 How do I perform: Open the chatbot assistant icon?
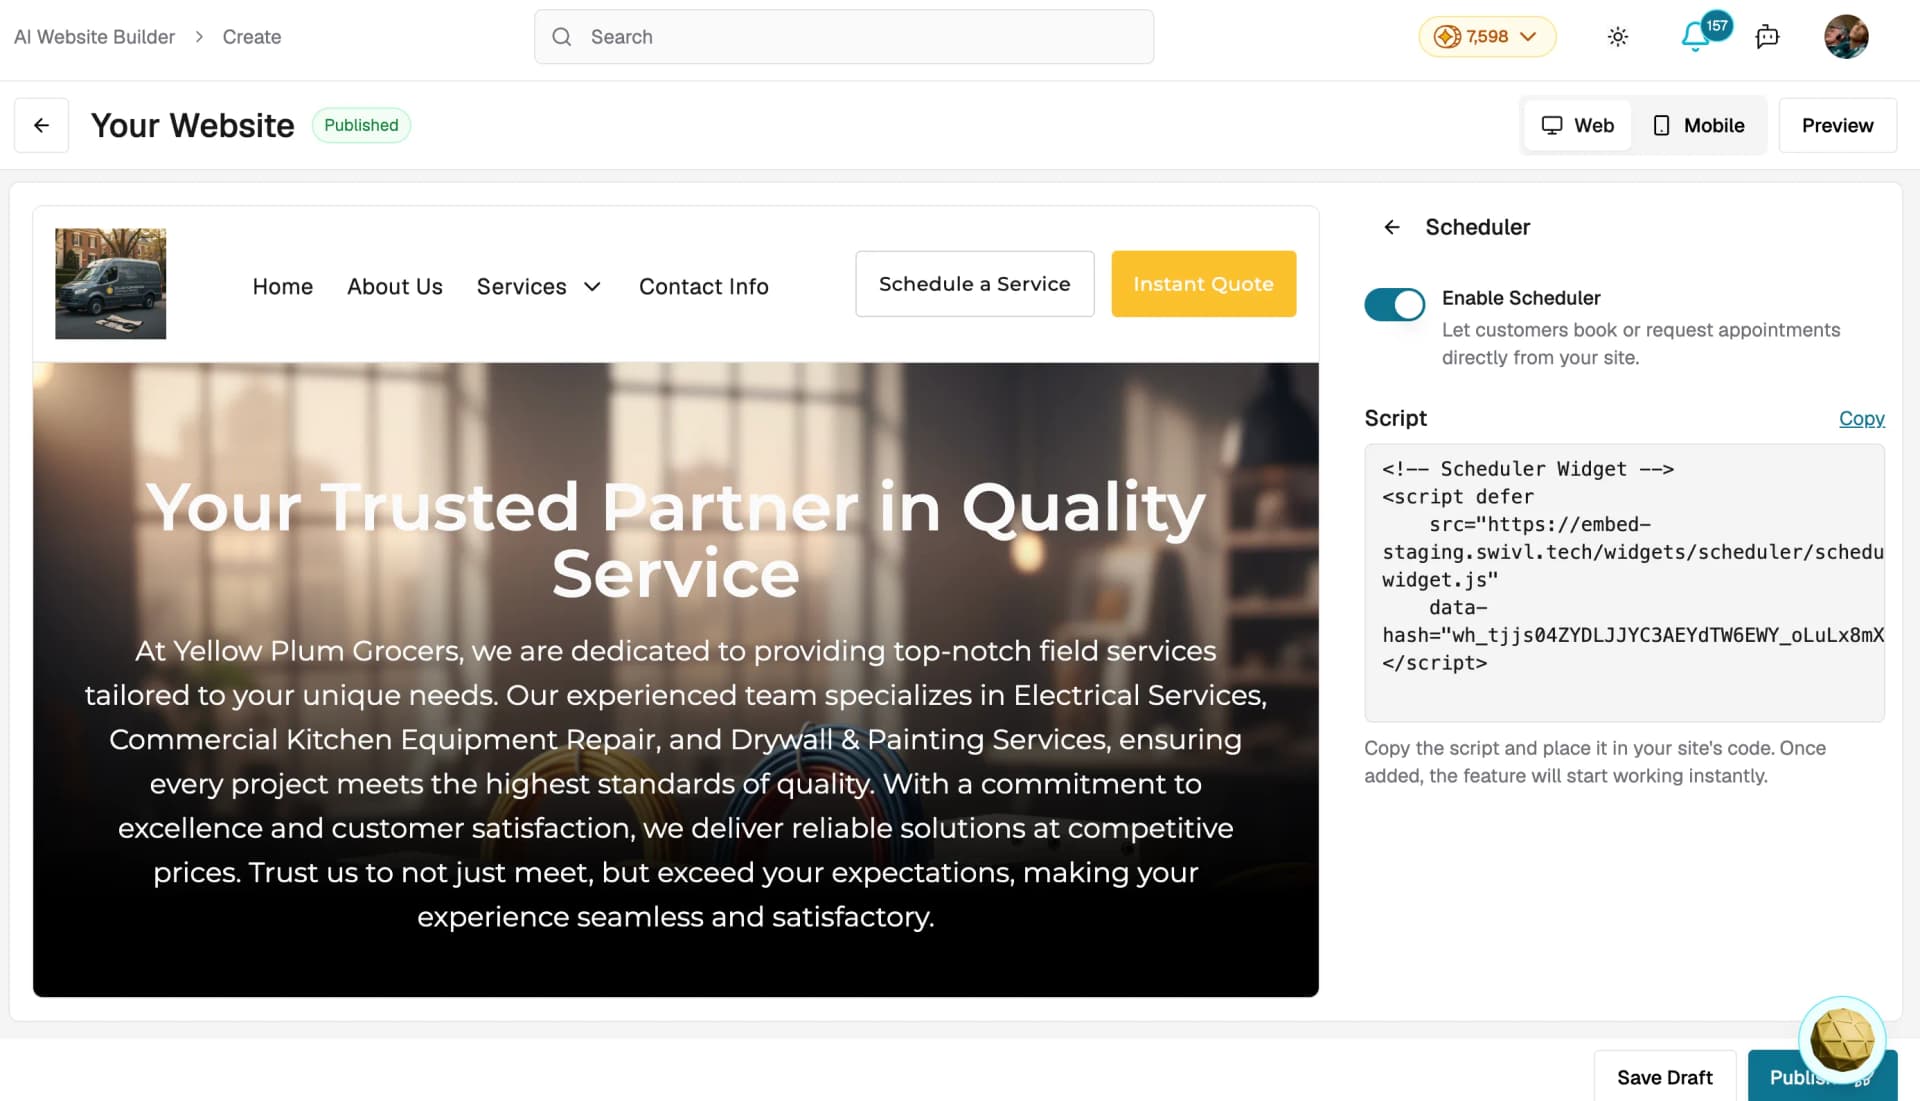click(1767, 37)
